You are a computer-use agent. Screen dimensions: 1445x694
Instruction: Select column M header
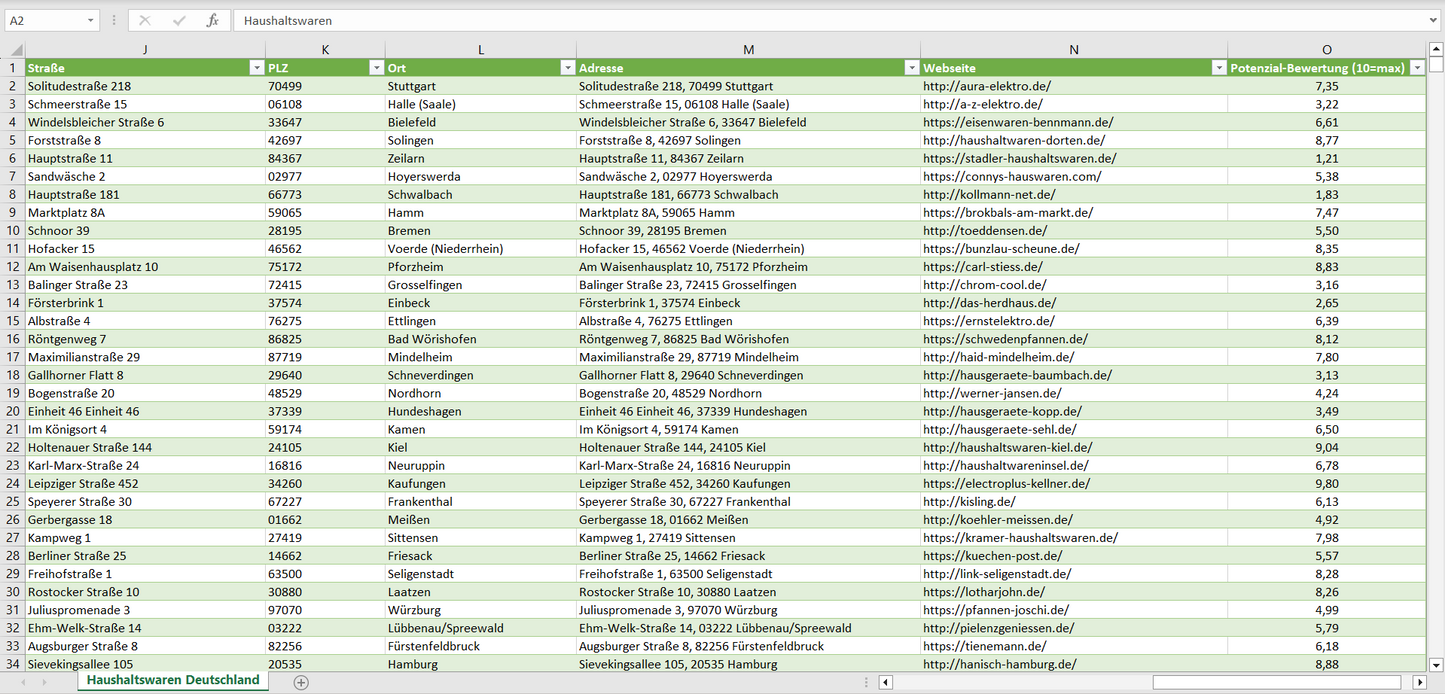pos(748,50)
